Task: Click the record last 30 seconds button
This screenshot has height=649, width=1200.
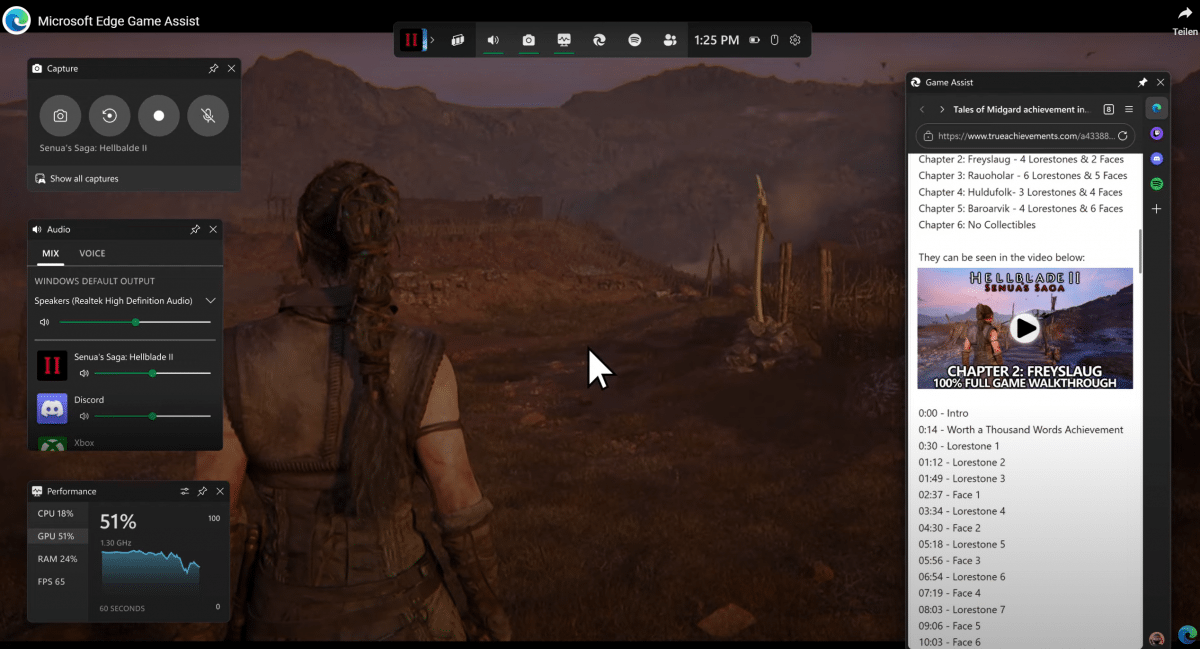Action: pyautogui.click(x=109, y=116)
